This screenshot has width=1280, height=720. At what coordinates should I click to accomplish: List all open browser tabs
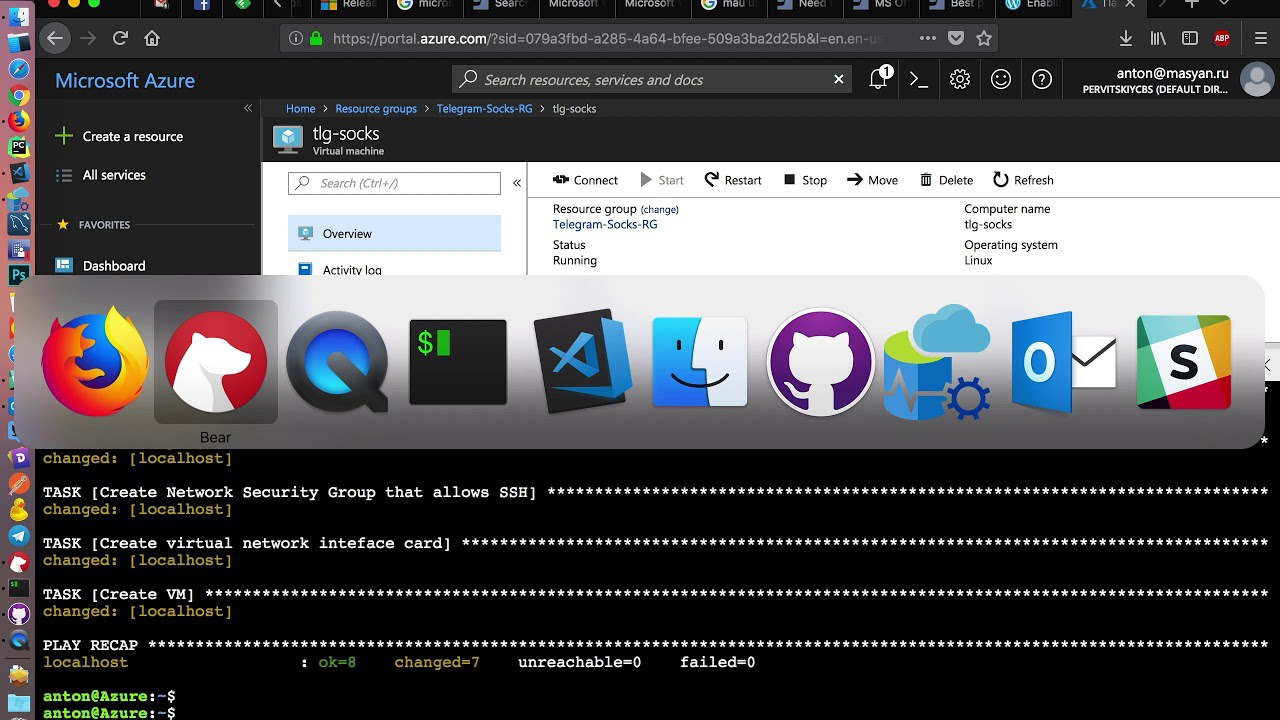pos(1223,4)
